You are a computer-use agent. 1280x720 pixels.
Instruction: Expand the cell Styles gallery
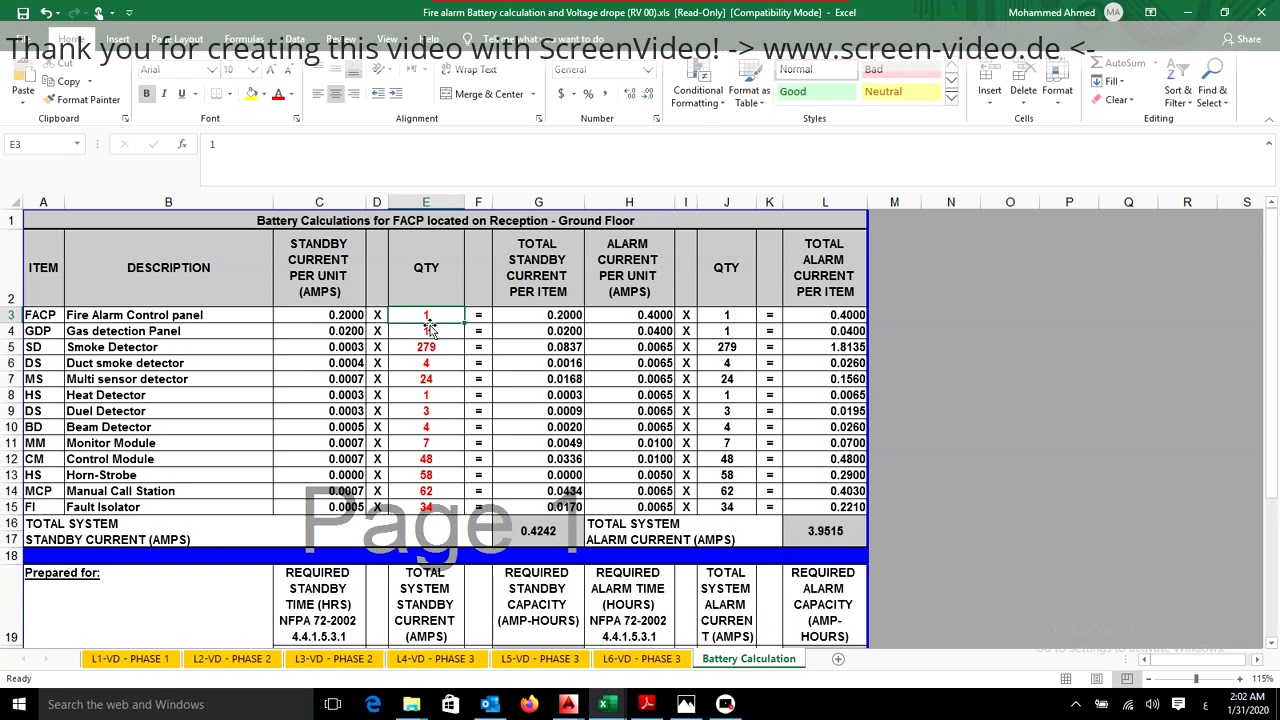tap(951, 97)
